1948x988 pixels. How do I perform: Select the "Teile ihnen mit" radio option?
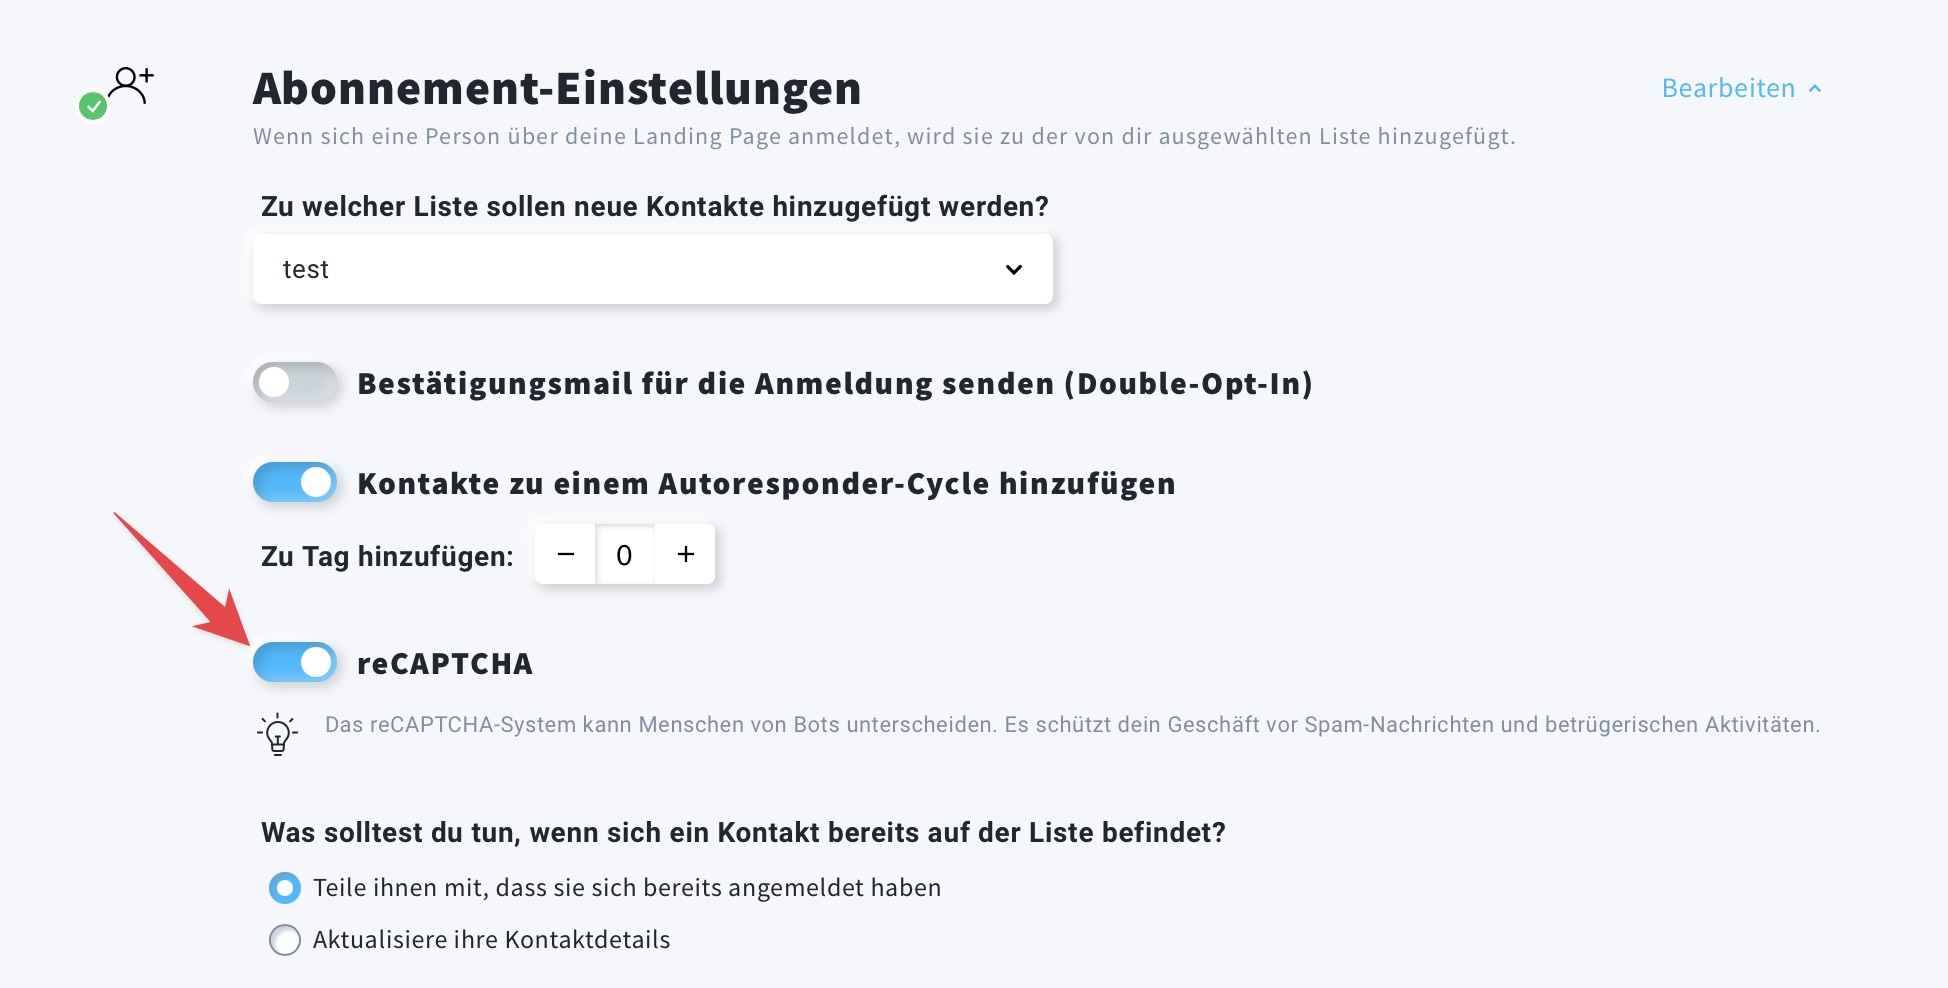(285, 887)
